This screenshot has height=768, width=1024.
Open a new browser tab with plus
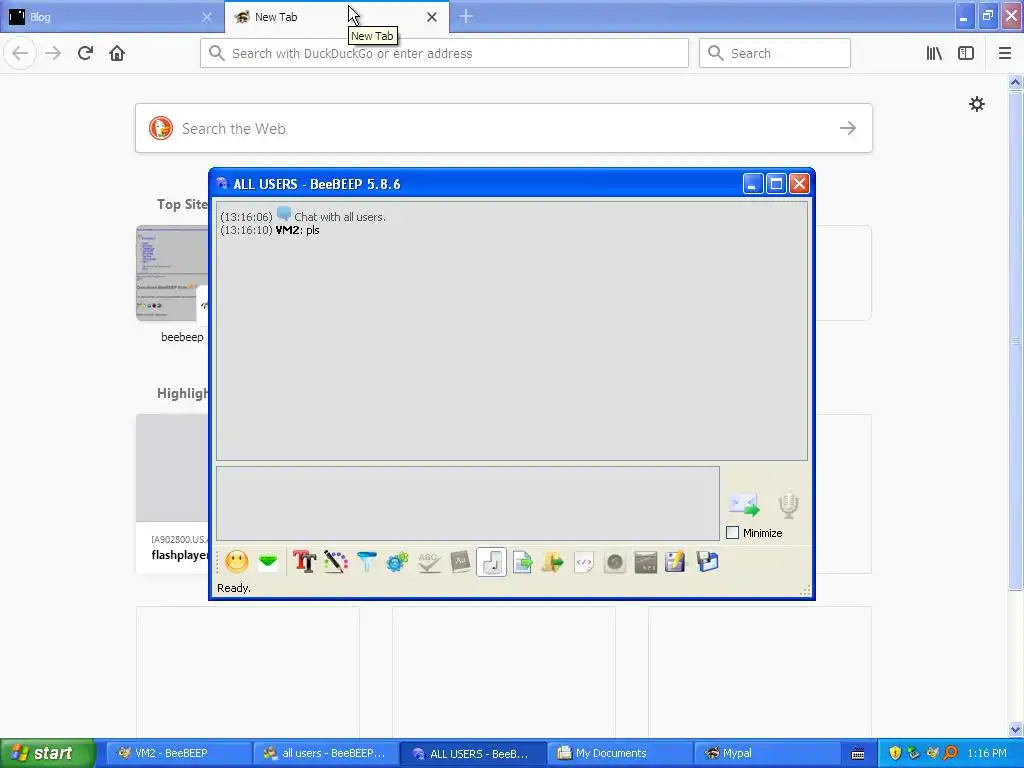point(466,16)
